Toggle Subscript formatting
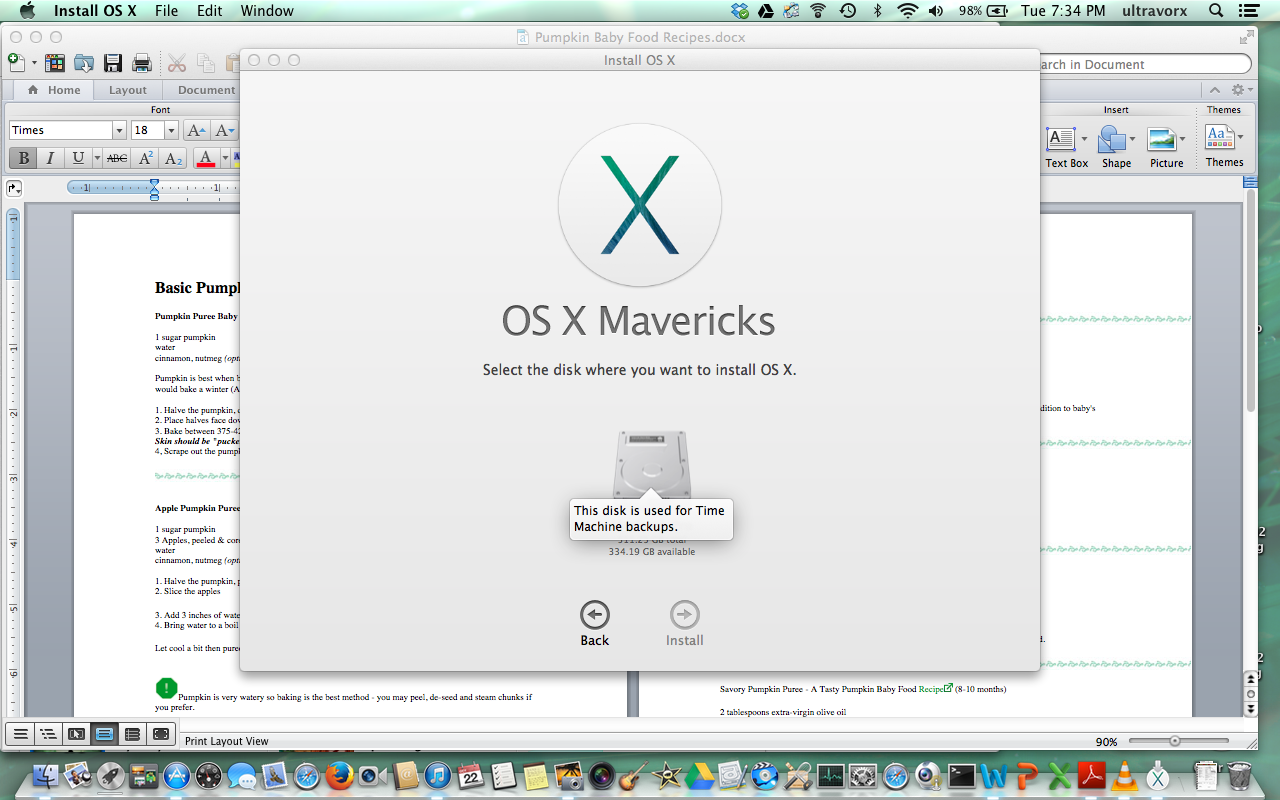1280x800 pixels. tap(173, 158)
